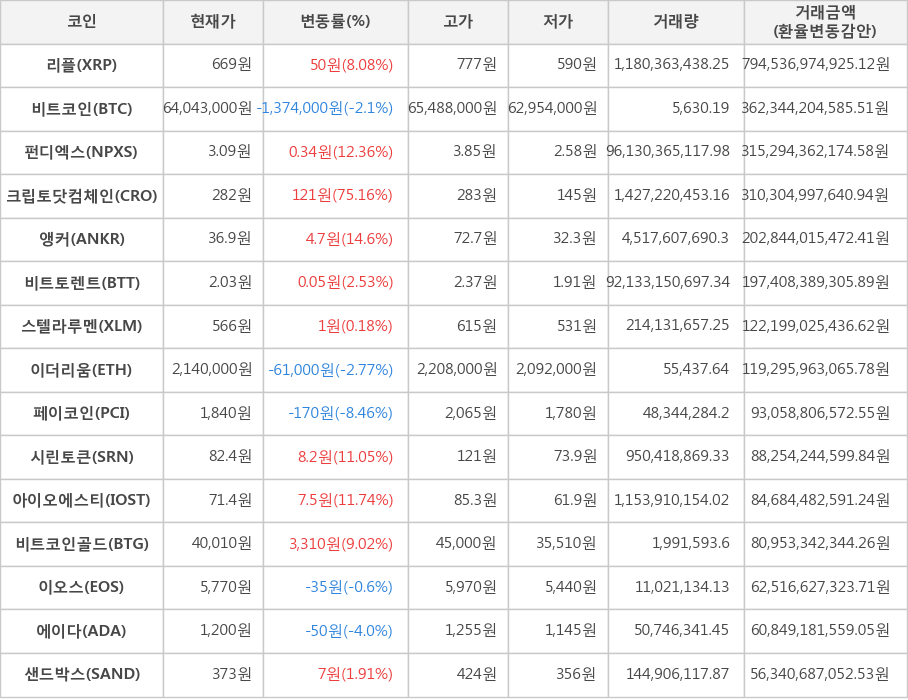908x700 pixels.
Task: Click 이오스(EOS) coin name
Action: (x=82, y=587)
